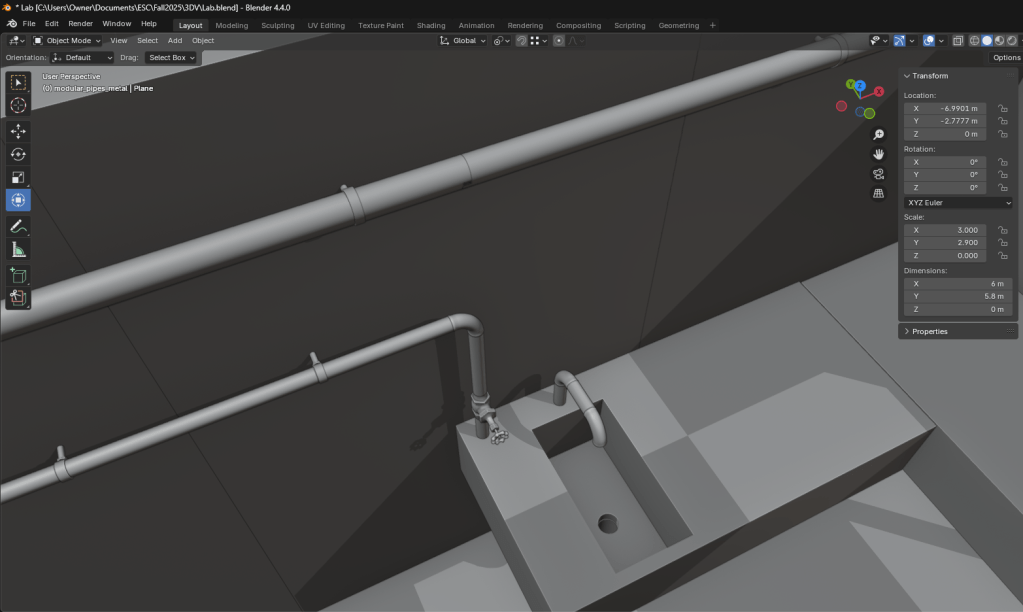Toggle camera view using camera icon
Image resolution: width=1023 pixels, height=612 pixels.
878,174
